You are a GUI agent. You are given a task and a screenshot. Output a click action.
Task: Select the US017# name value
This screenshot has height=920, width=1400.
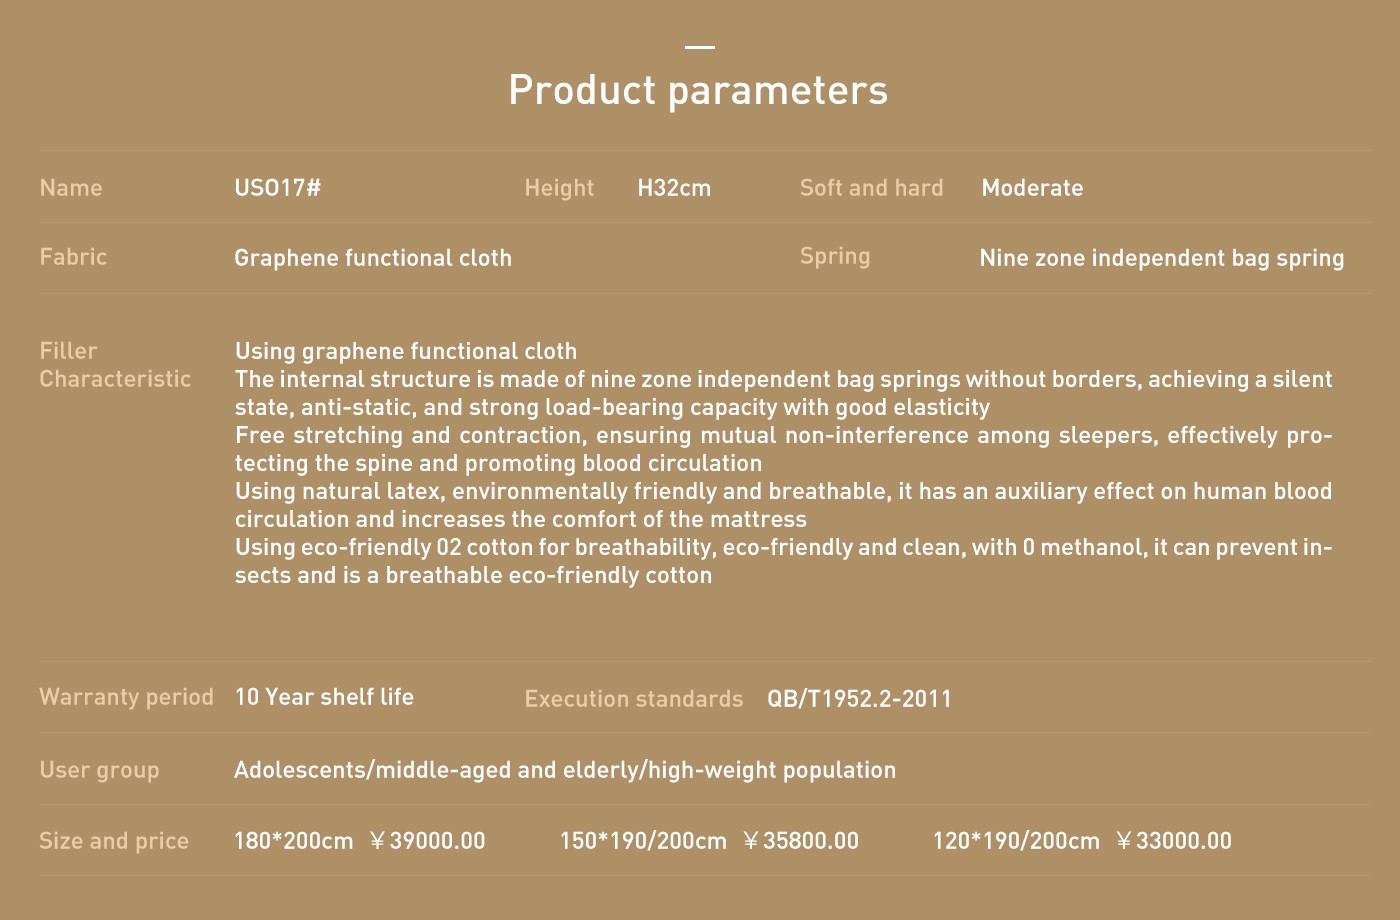coord(277,188)
